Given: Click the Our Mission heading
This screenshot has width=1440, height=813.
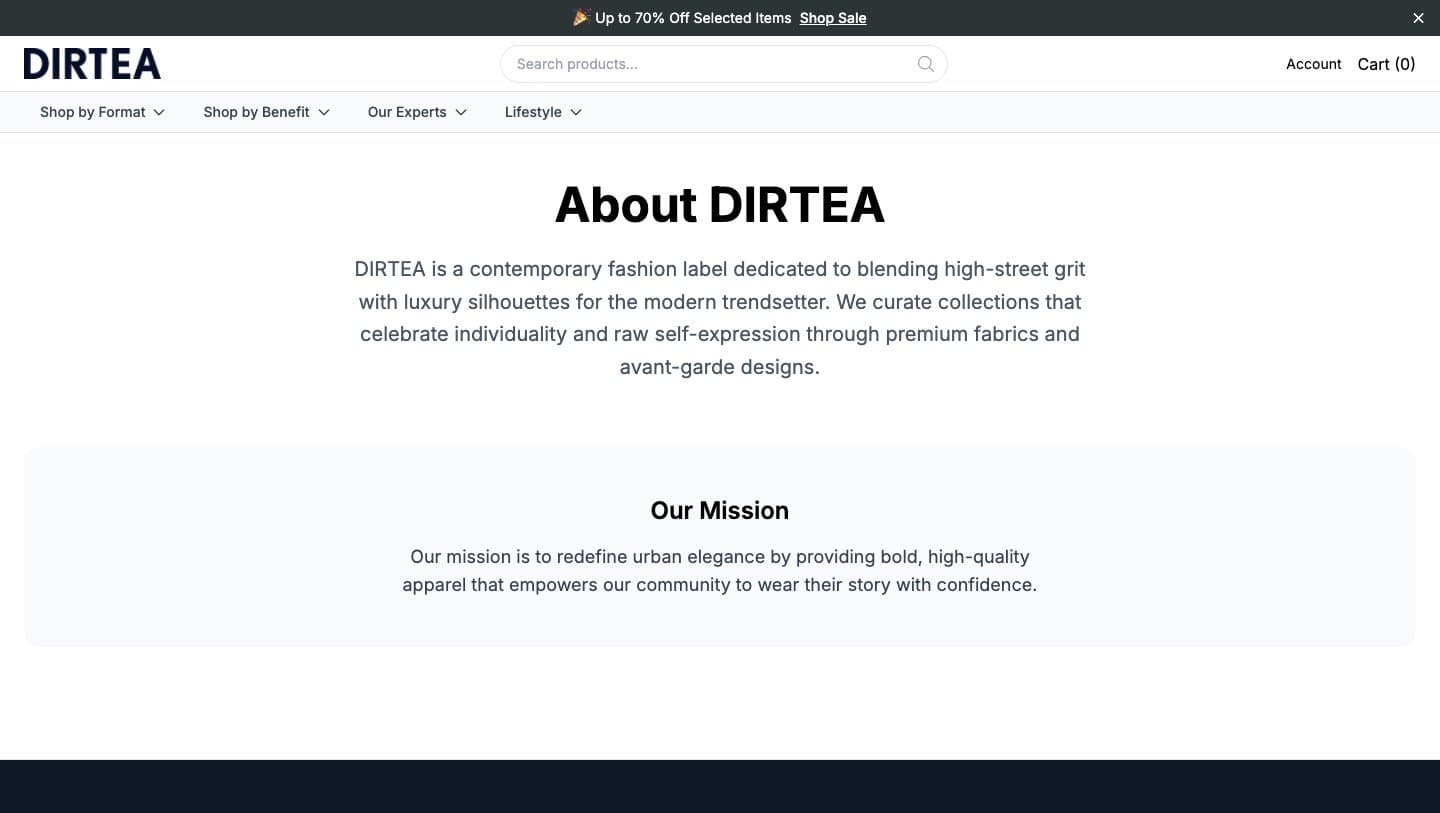Looking at the screenshot, I should point(720,511).
